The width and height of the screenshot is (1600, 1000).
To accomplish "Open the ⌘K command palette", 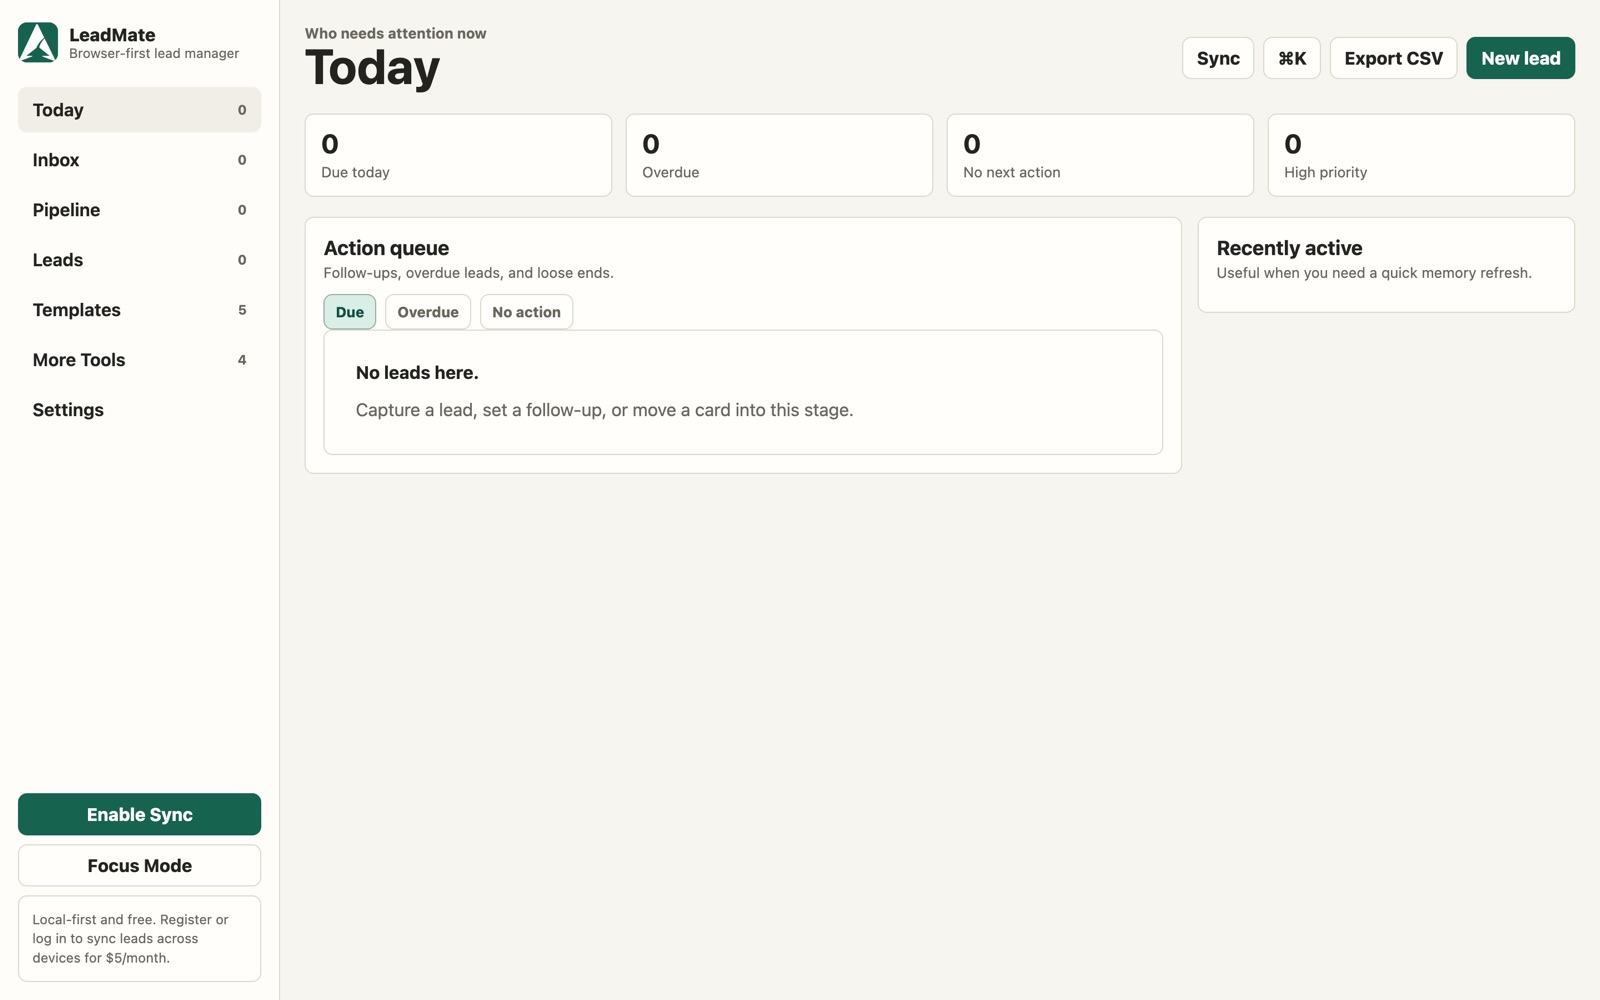I will [x=1292, y=58].
